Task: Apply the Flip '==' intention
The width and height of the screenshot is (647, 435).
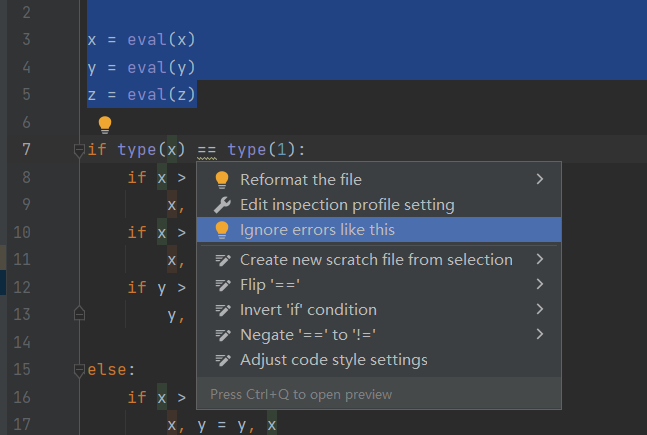Action: click(379, 285)
